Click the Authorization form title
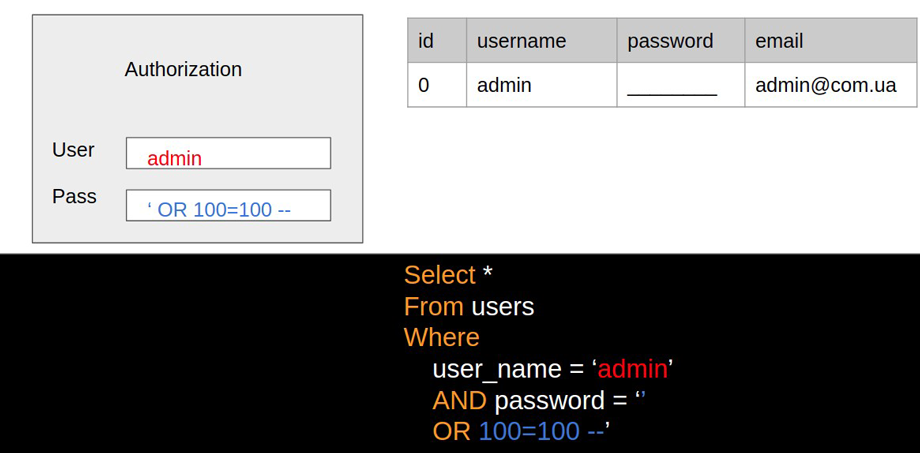Viewport: 920px width, 453px height. click(x=183, y=69)
